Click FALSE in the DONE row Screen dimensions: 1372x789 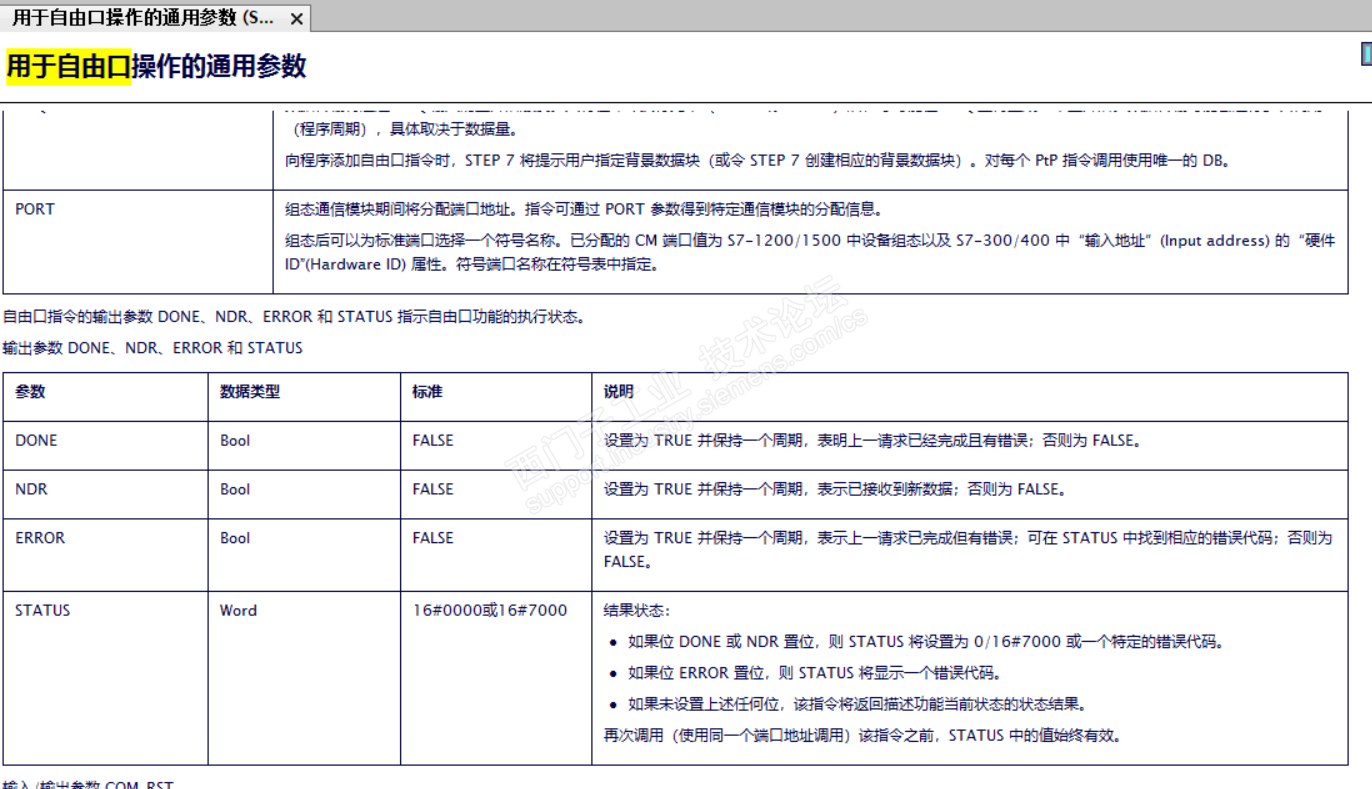tap(433, 440)
